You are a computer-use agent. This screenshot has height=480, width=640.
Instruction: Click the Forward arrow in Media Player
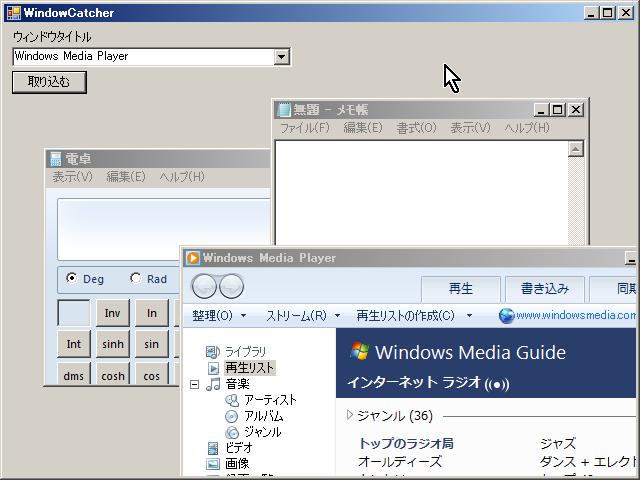pyautogui.click(x=231, y=287)
